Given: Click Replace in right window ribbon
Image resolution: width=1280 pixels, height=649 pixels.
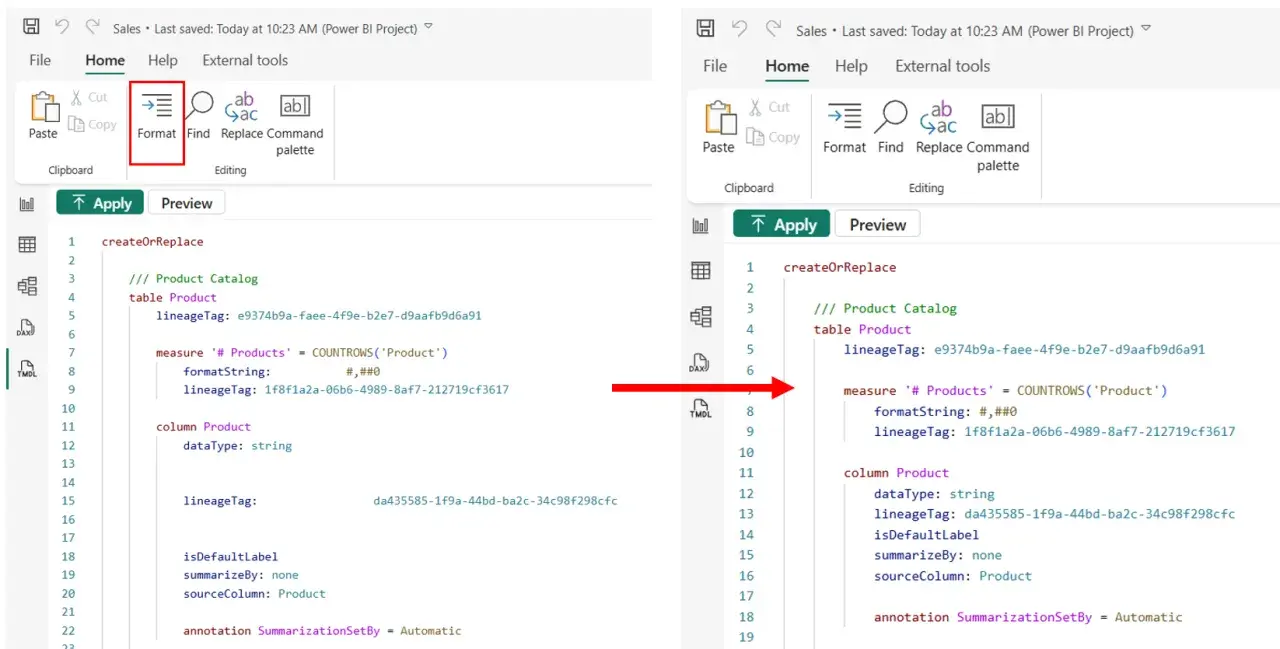Looking at the screenshot, I should (x=939, y=127).
